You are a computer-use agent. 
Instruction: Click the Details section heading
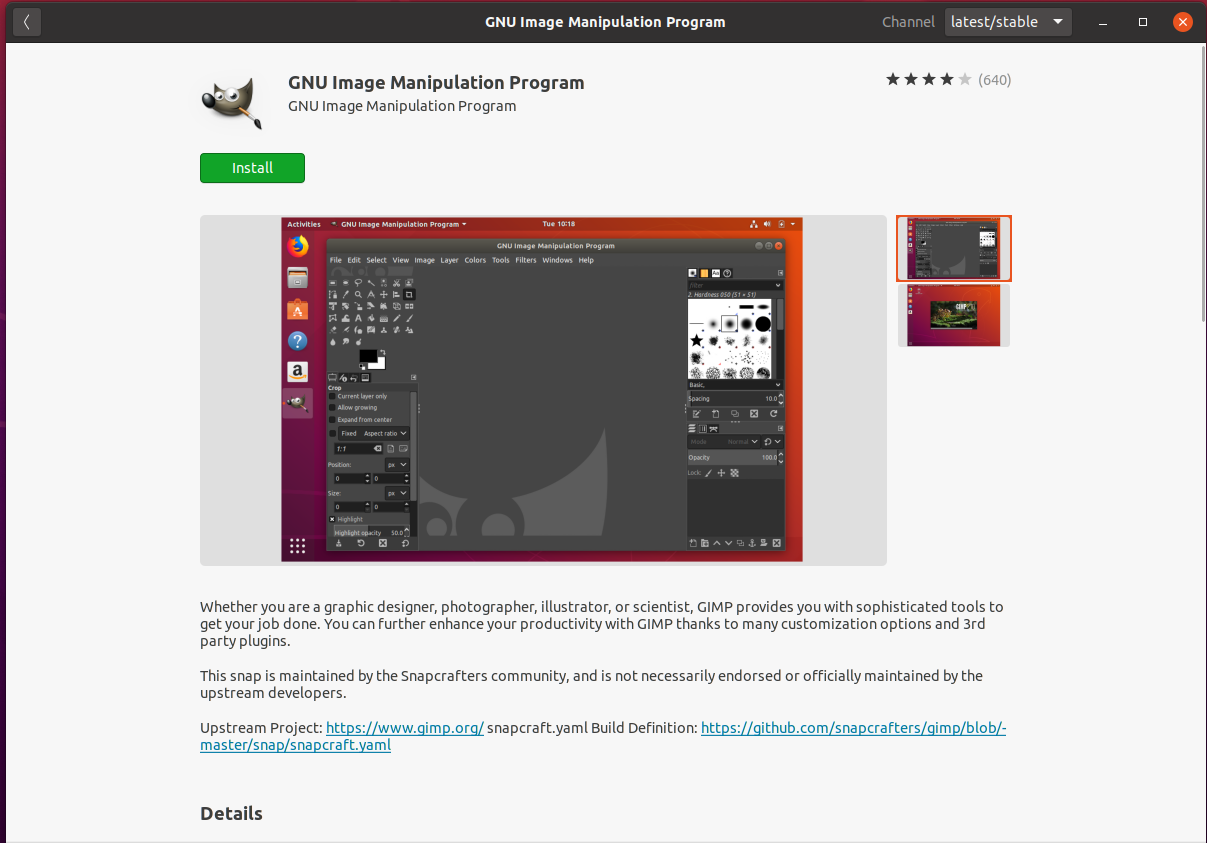pos(231,813)
